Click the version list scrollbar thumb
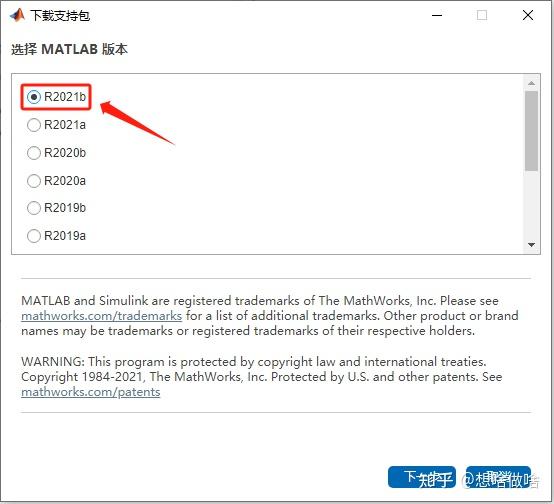 (x=531, y=131)
